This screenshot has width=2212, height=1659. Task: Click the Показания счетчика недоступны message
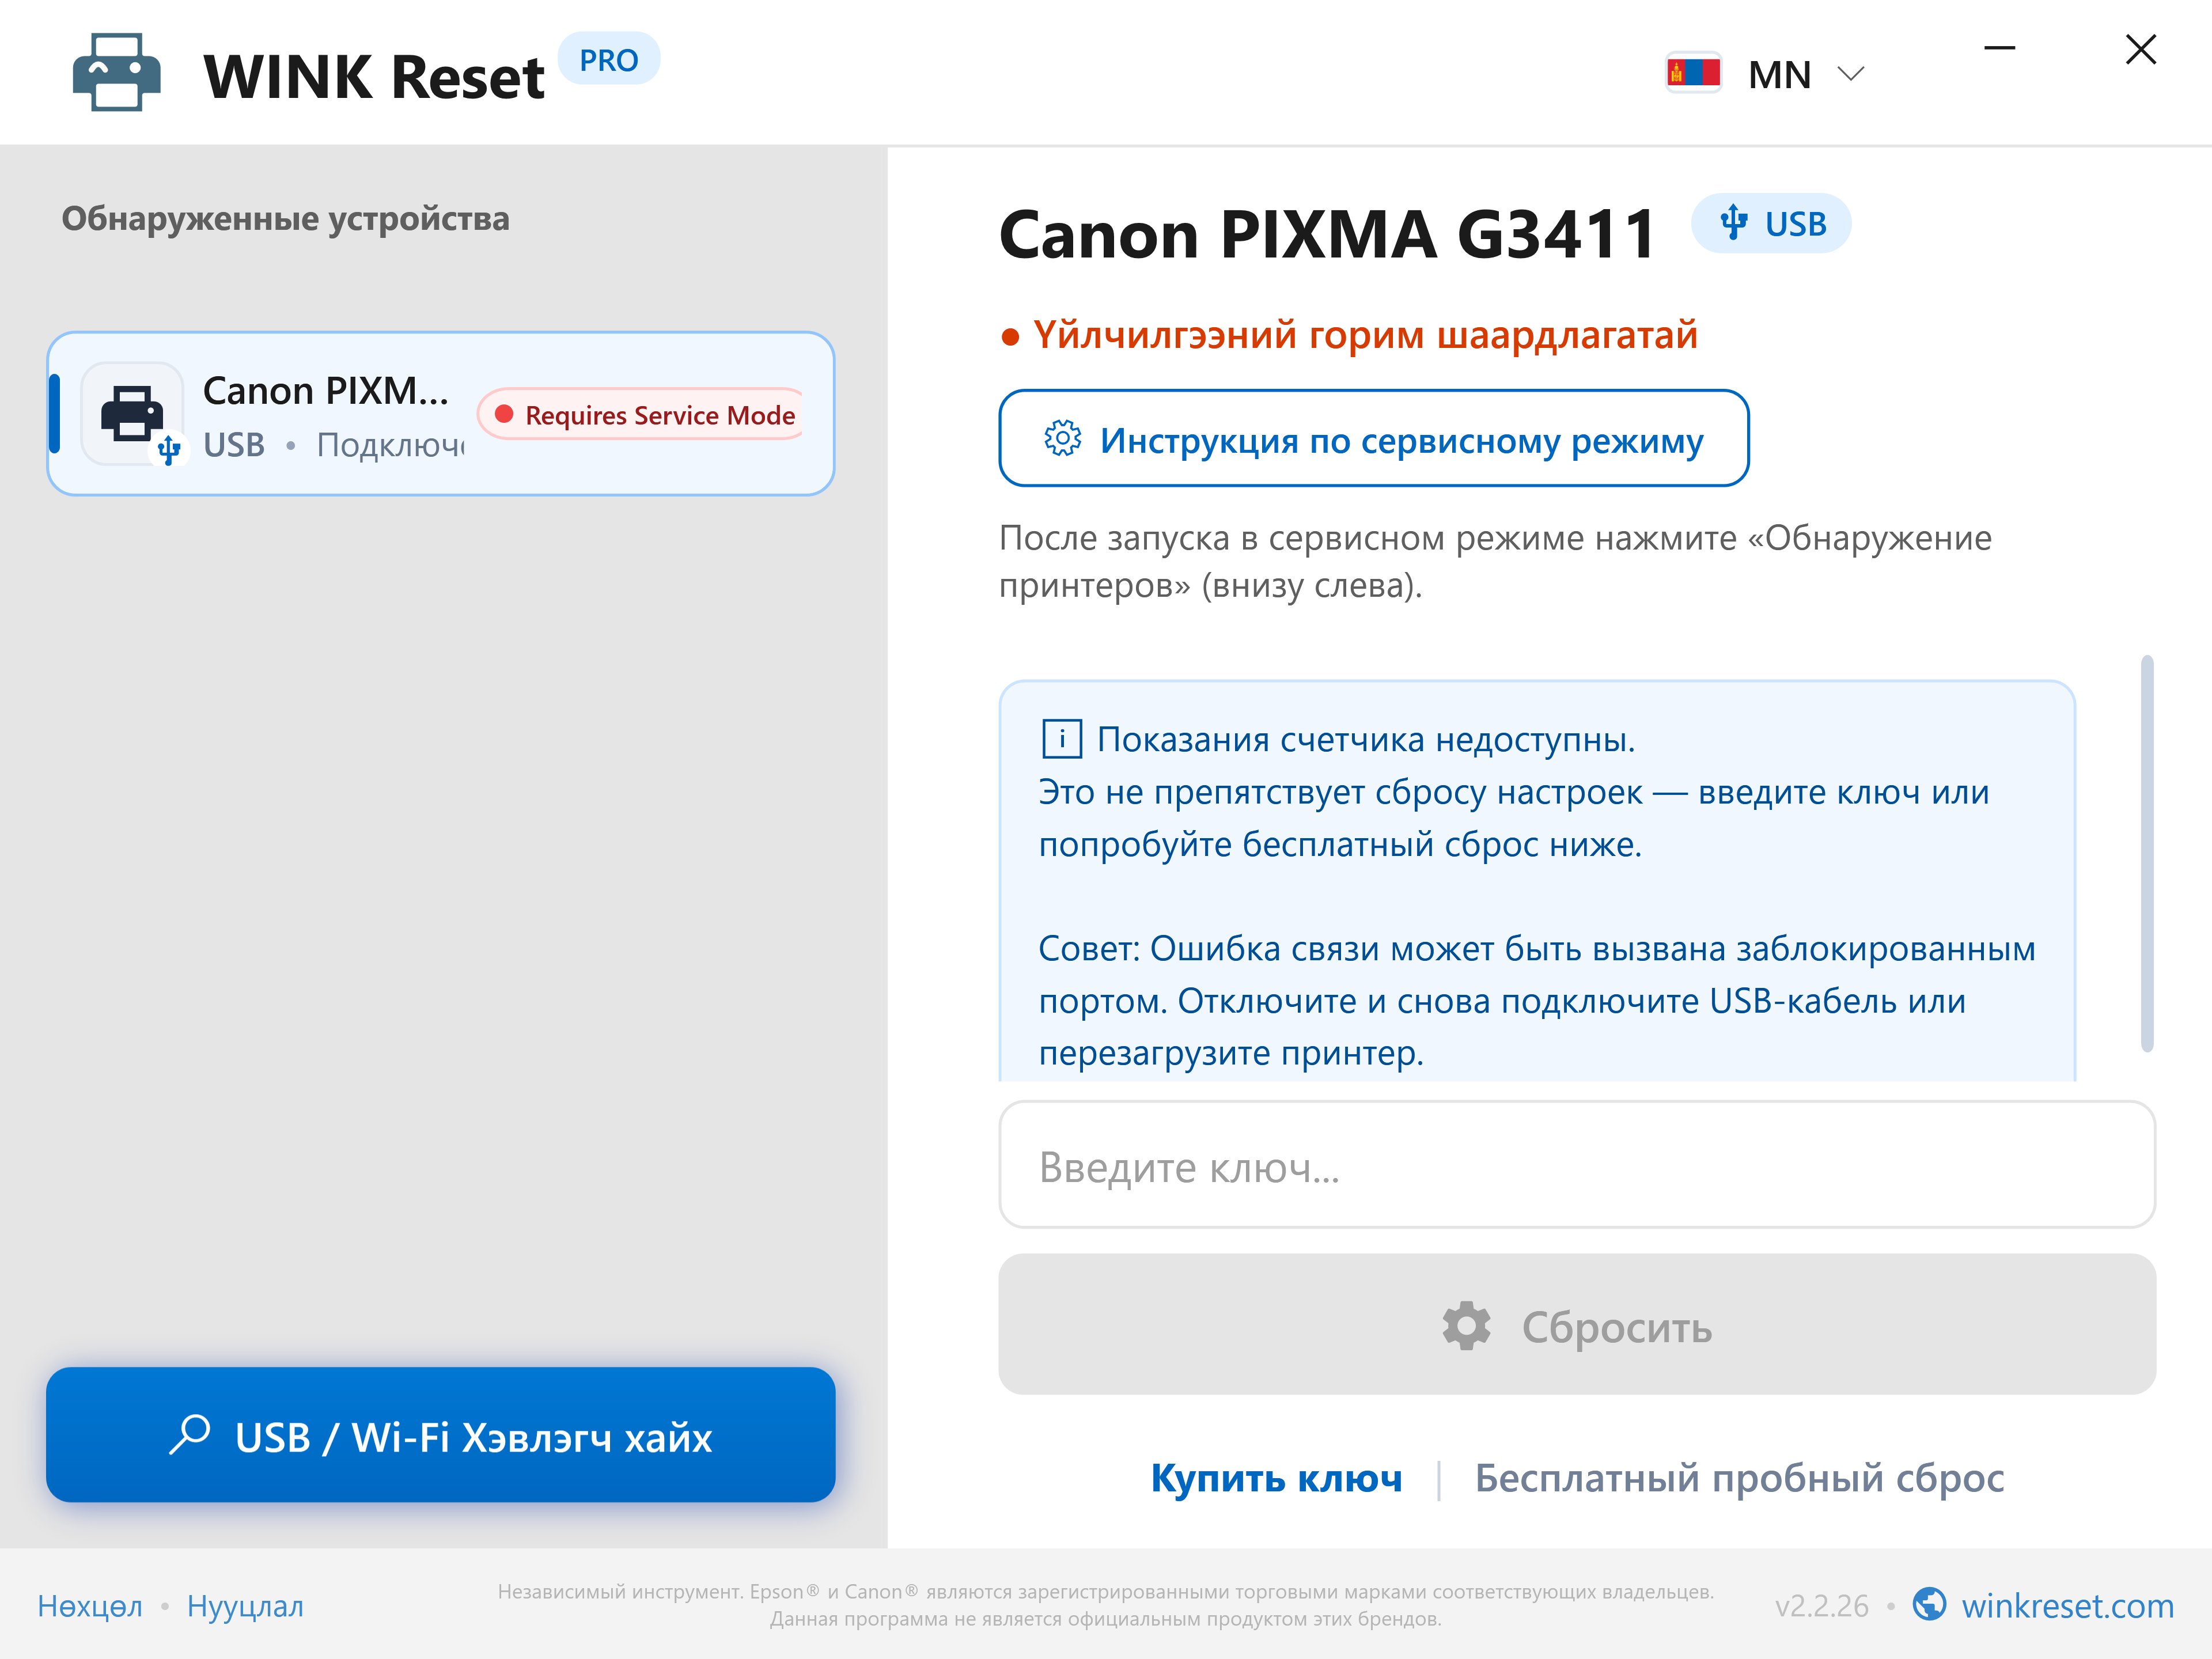pyautogui.click(x=1366, y=740)
